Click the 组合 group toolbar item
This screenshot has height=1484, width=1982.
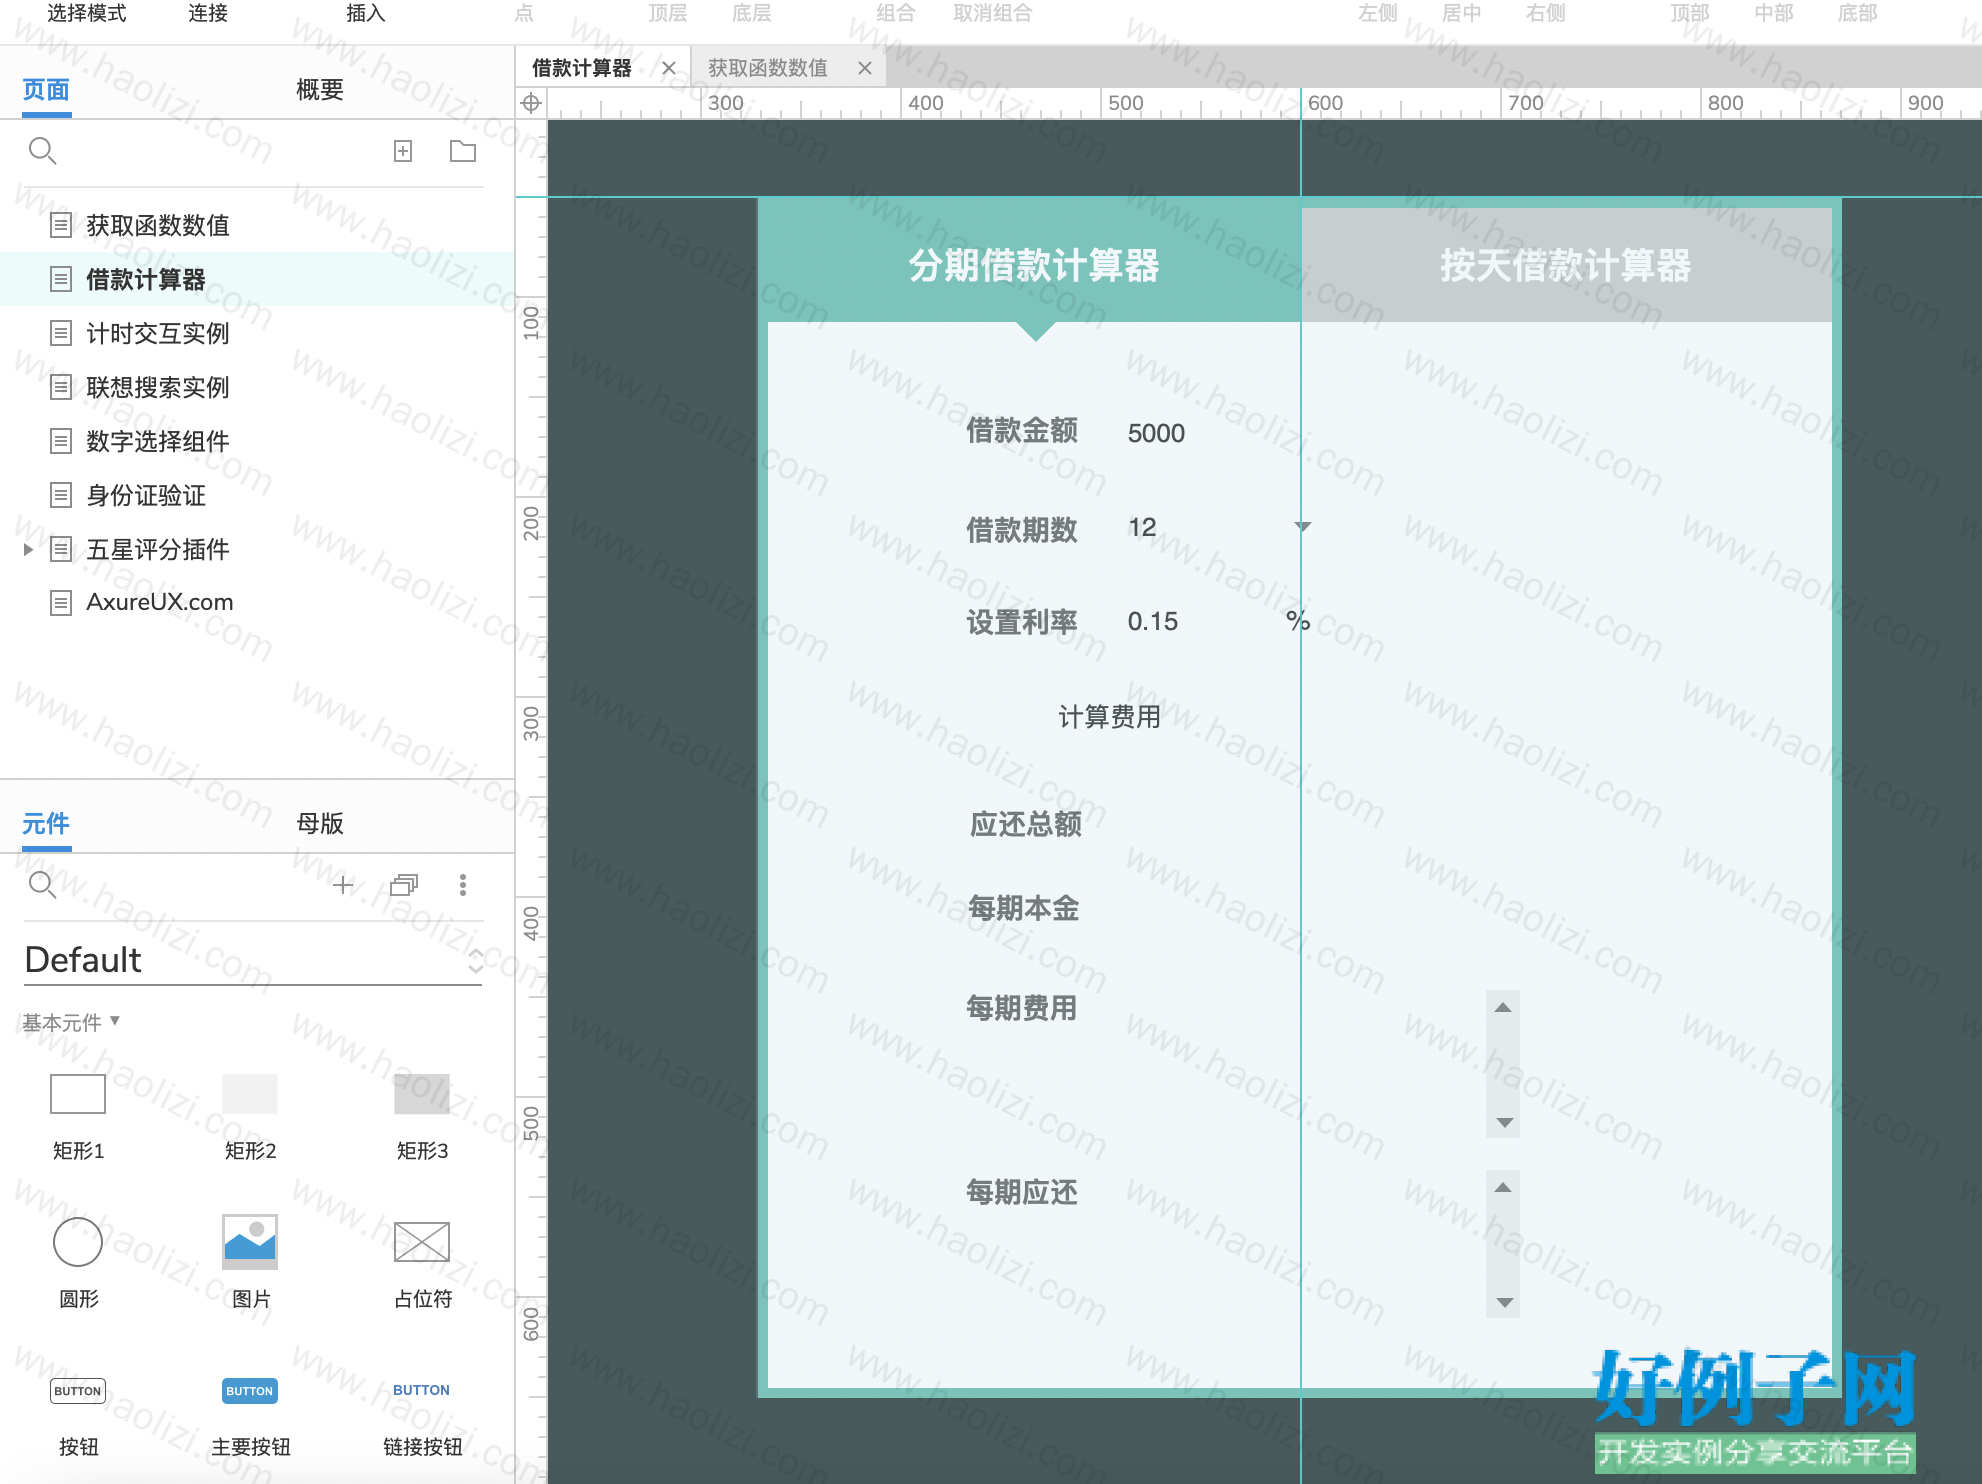896,13
